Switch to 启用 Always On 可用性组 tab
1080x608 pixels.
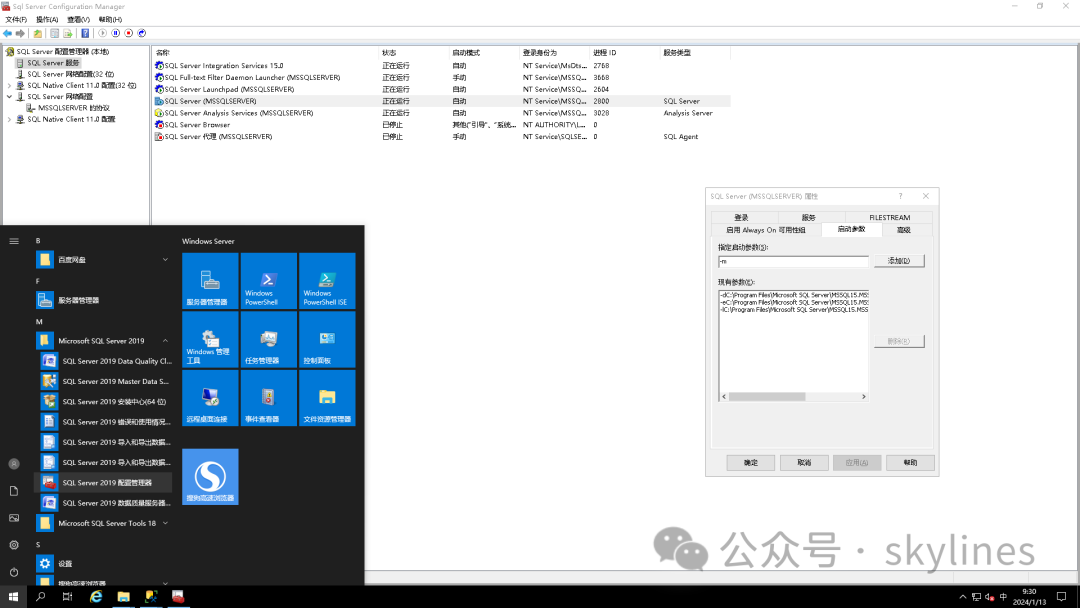(766, 230)
